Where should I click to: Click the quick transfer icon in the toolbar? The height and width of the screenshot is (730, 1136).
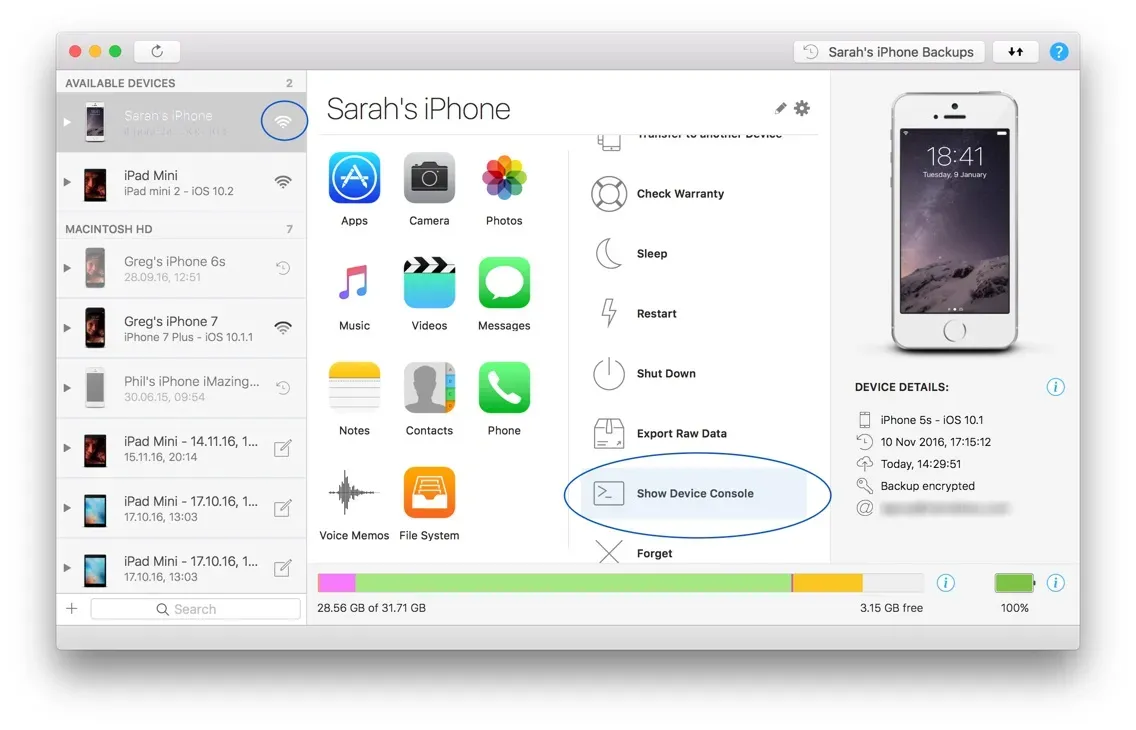click(x=1015, y=51)
